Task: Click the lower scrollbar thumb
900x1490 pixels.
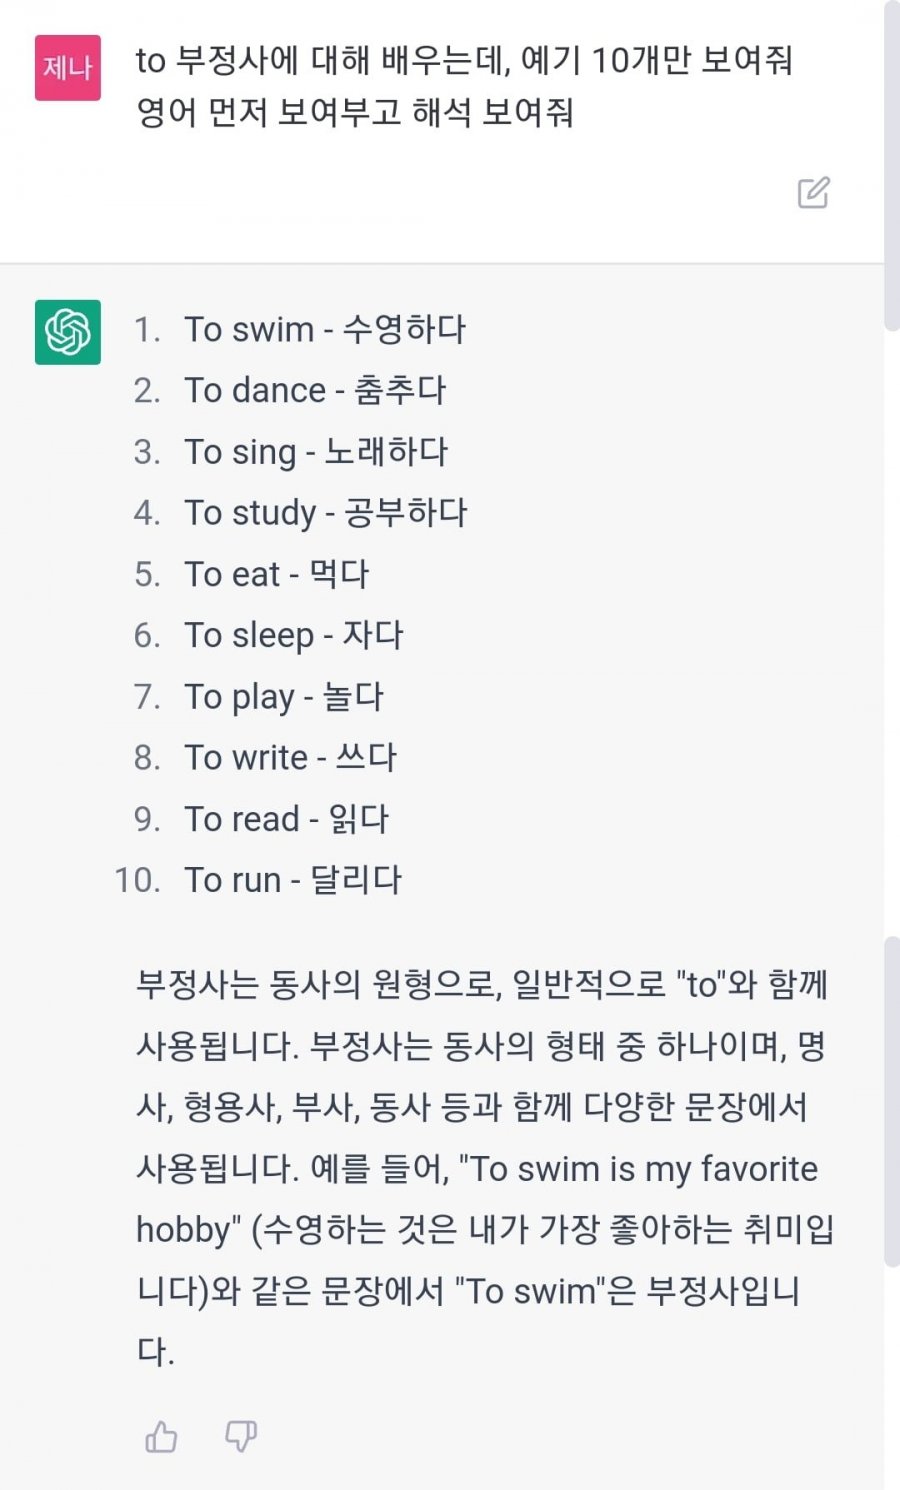Action: pos(892,1100)
